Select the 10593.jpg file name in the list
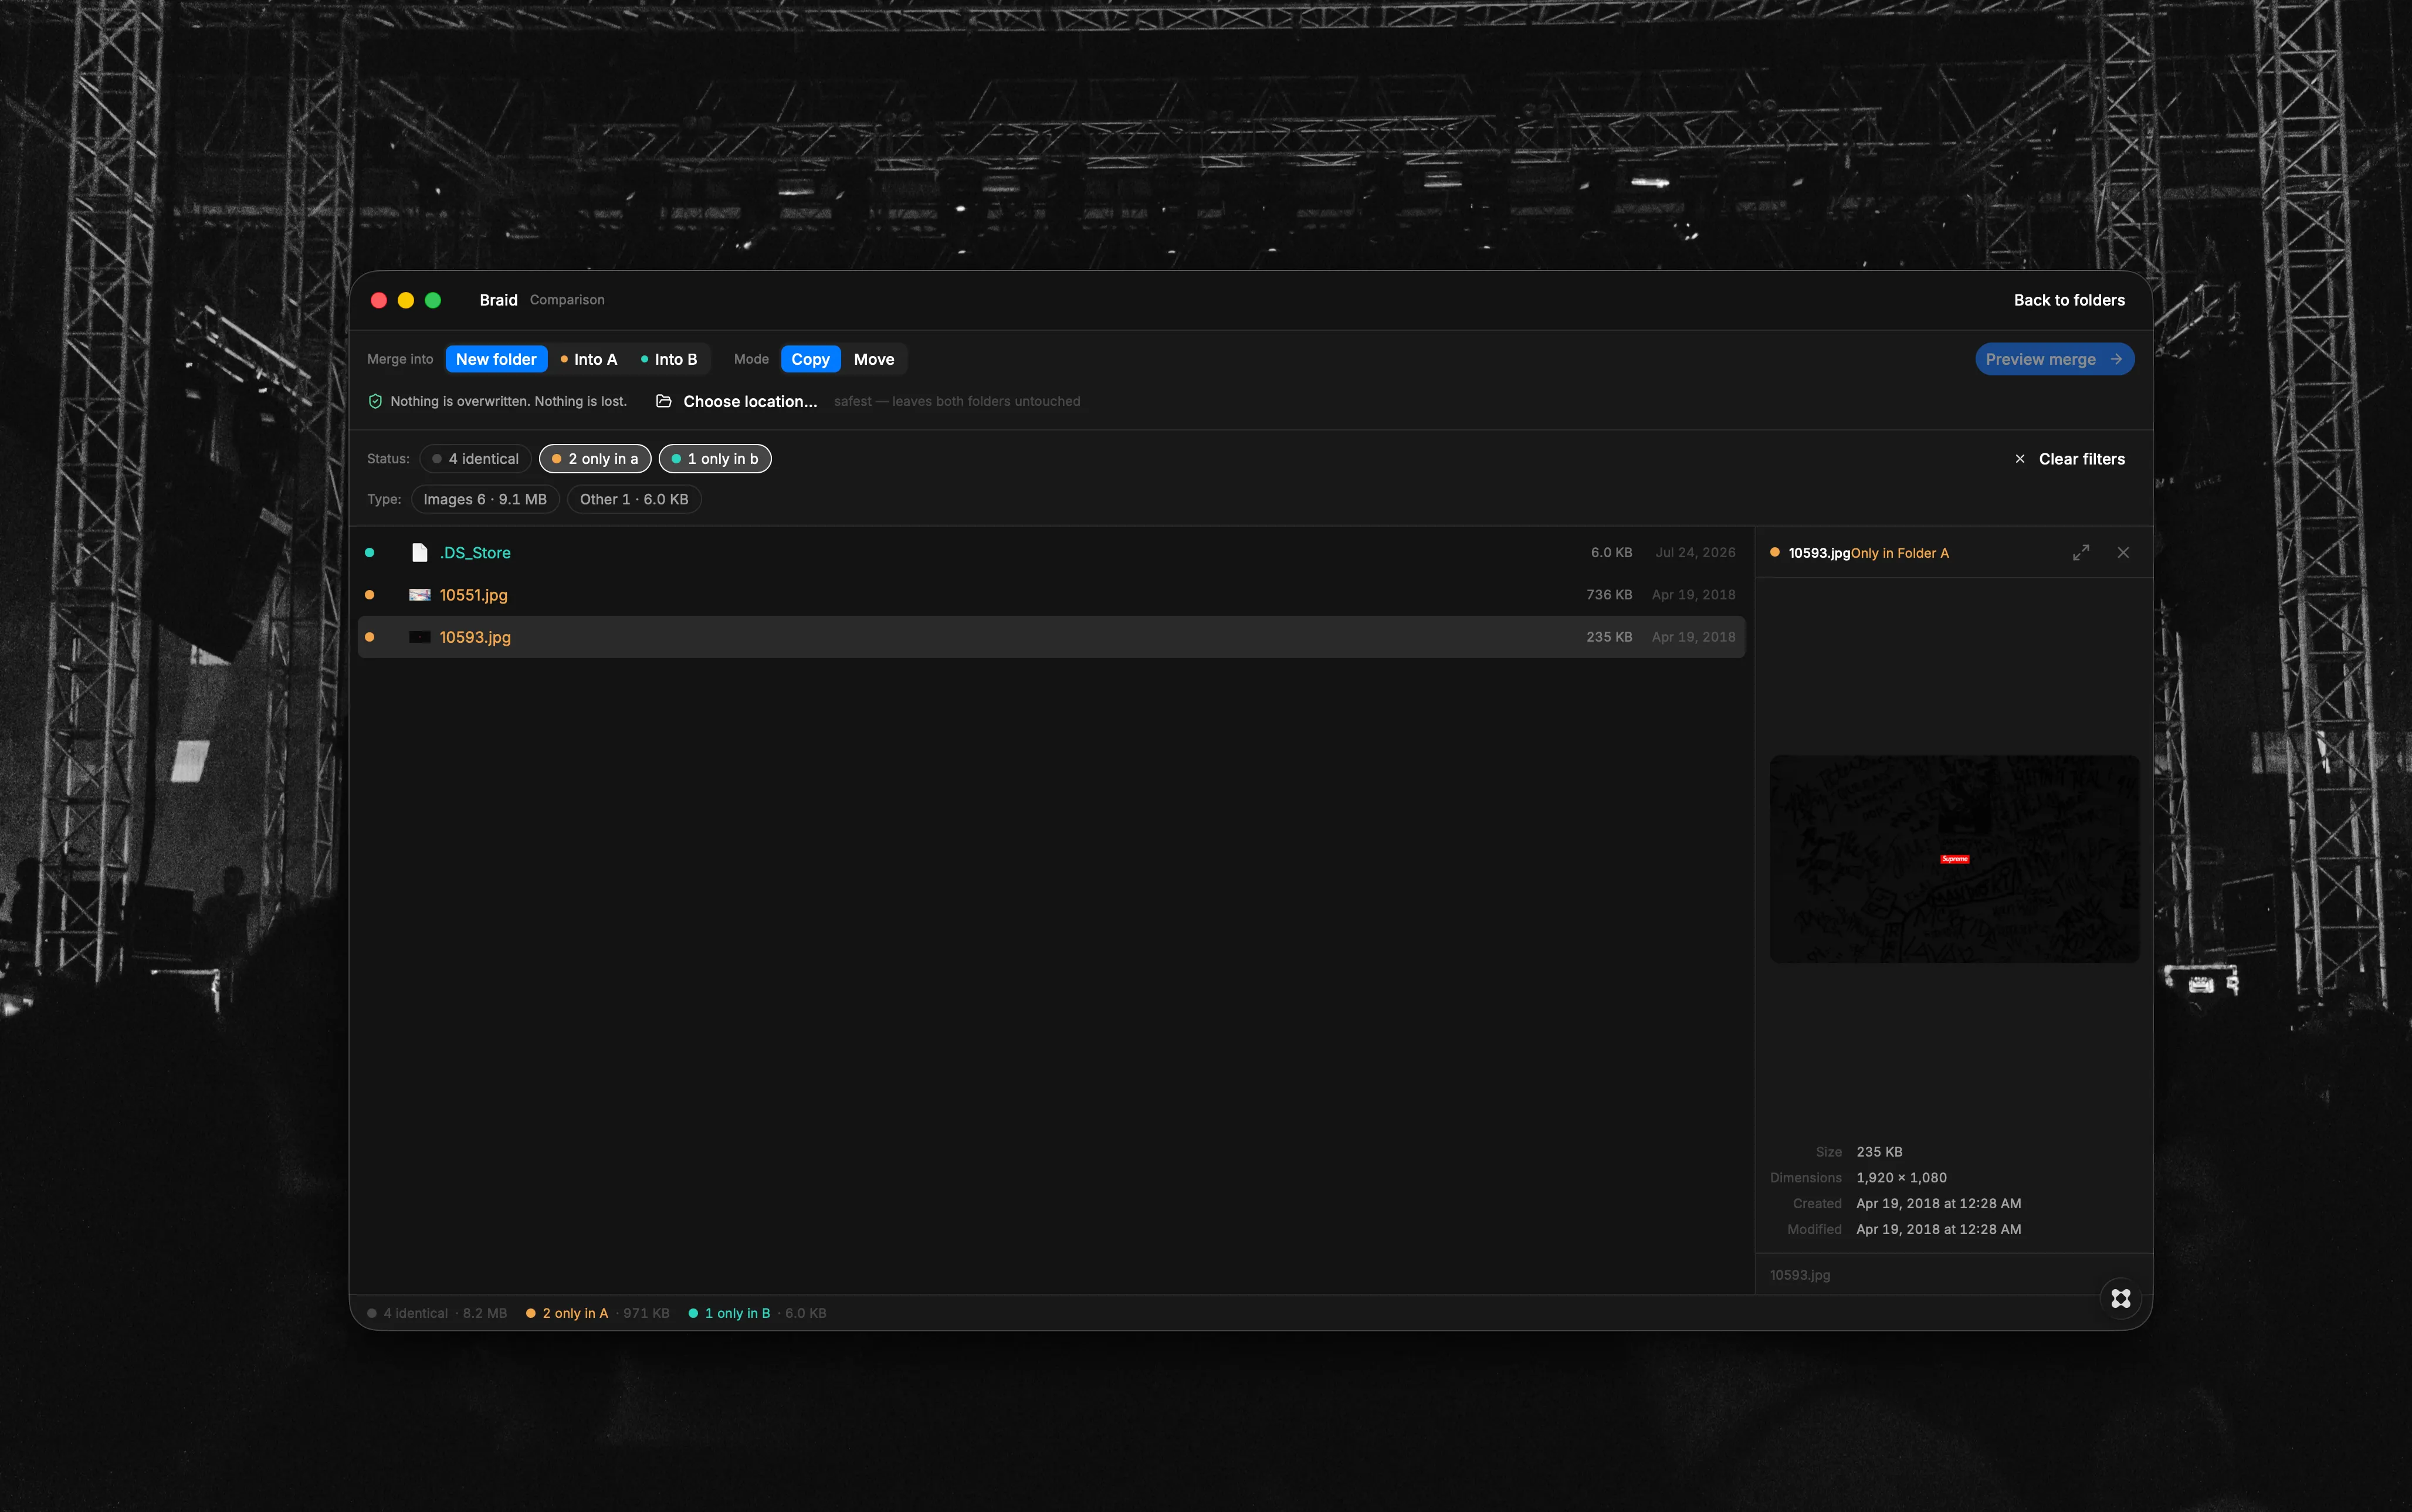The image size is (2412, 1512). click(475, 637)
